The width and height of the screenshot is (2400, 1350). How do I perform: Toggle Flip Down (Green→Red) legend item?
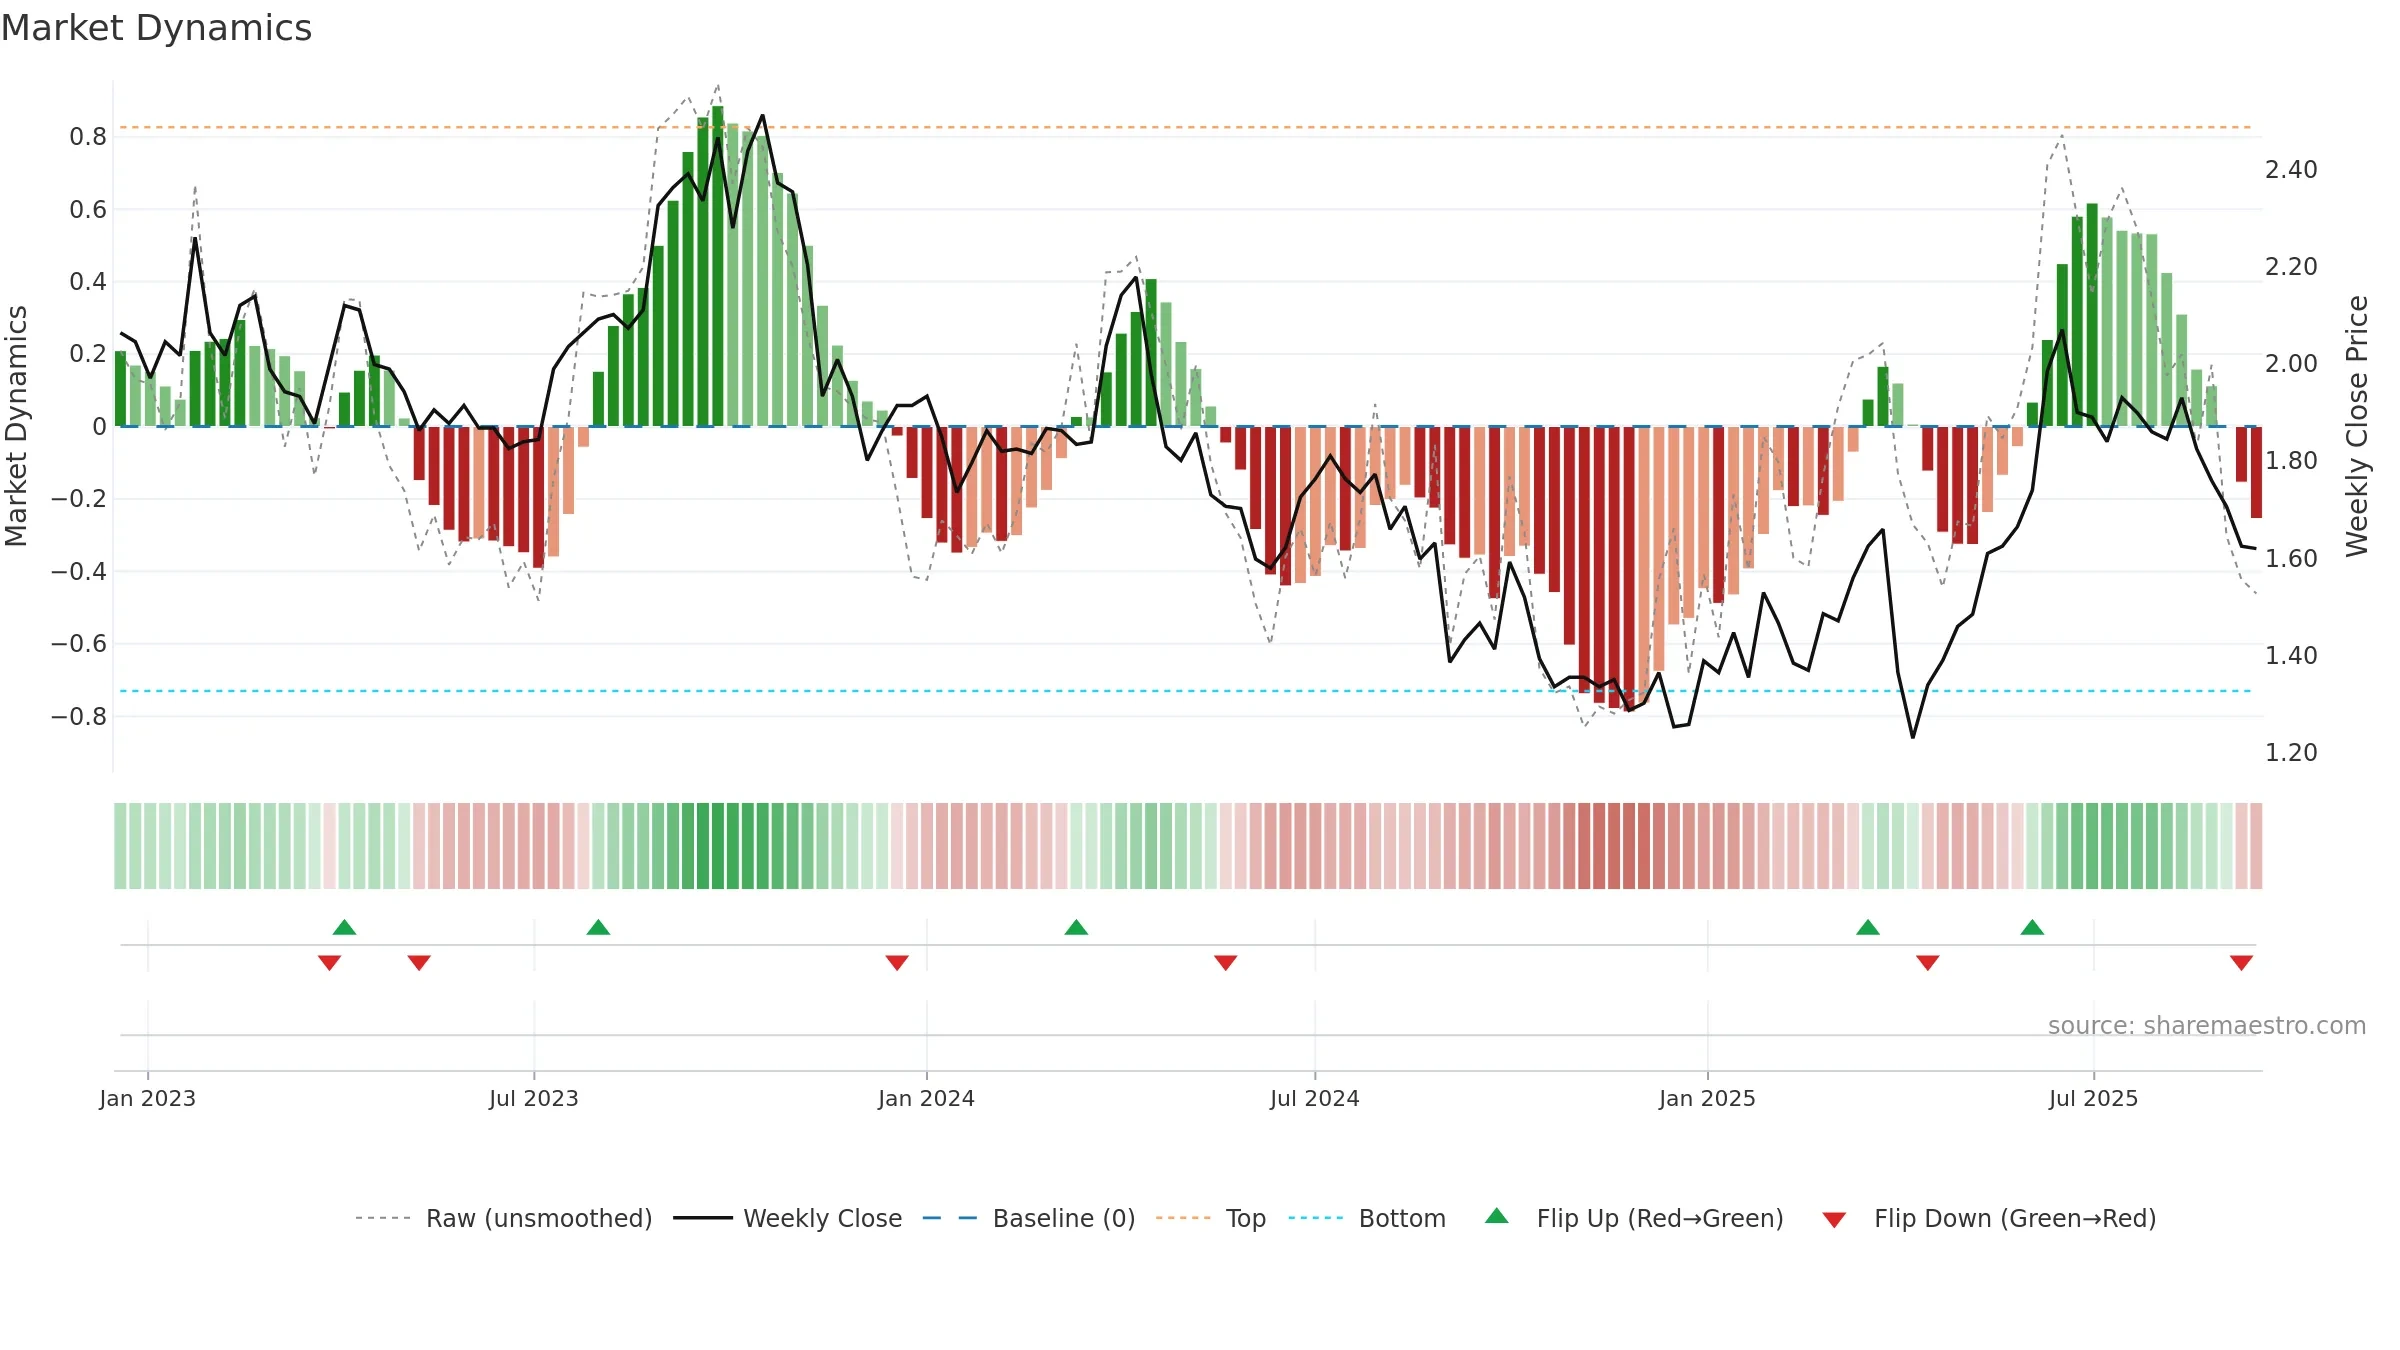coord(1989,1218)
